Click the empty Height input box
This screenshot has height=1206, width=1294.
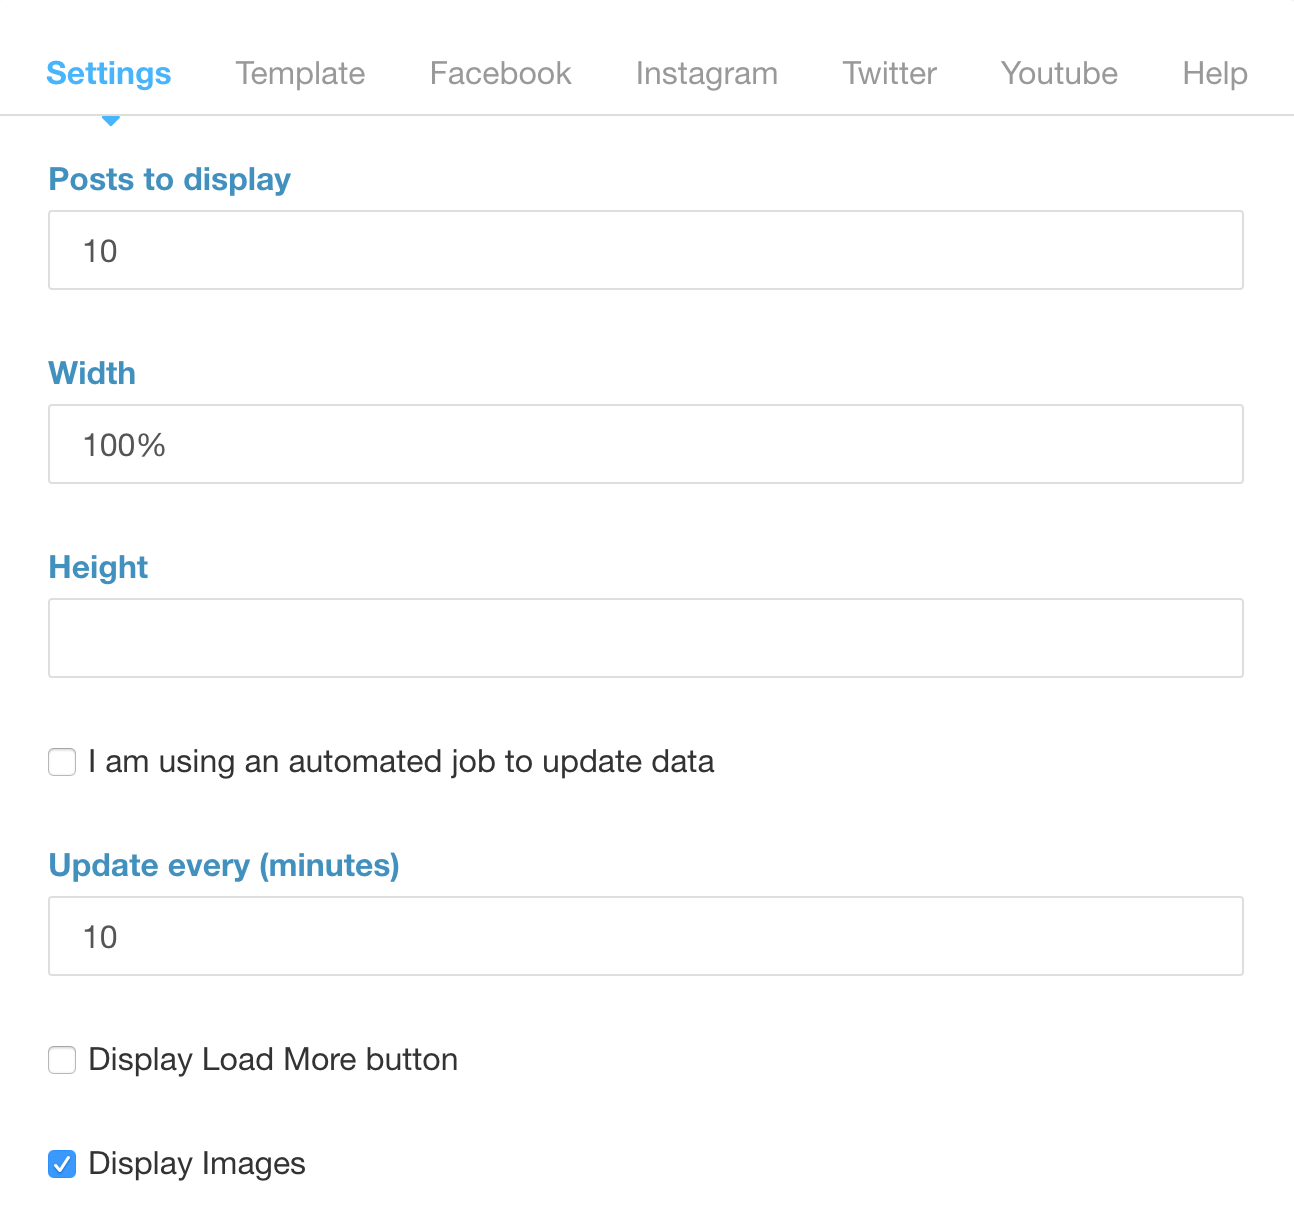pos(645,638)
